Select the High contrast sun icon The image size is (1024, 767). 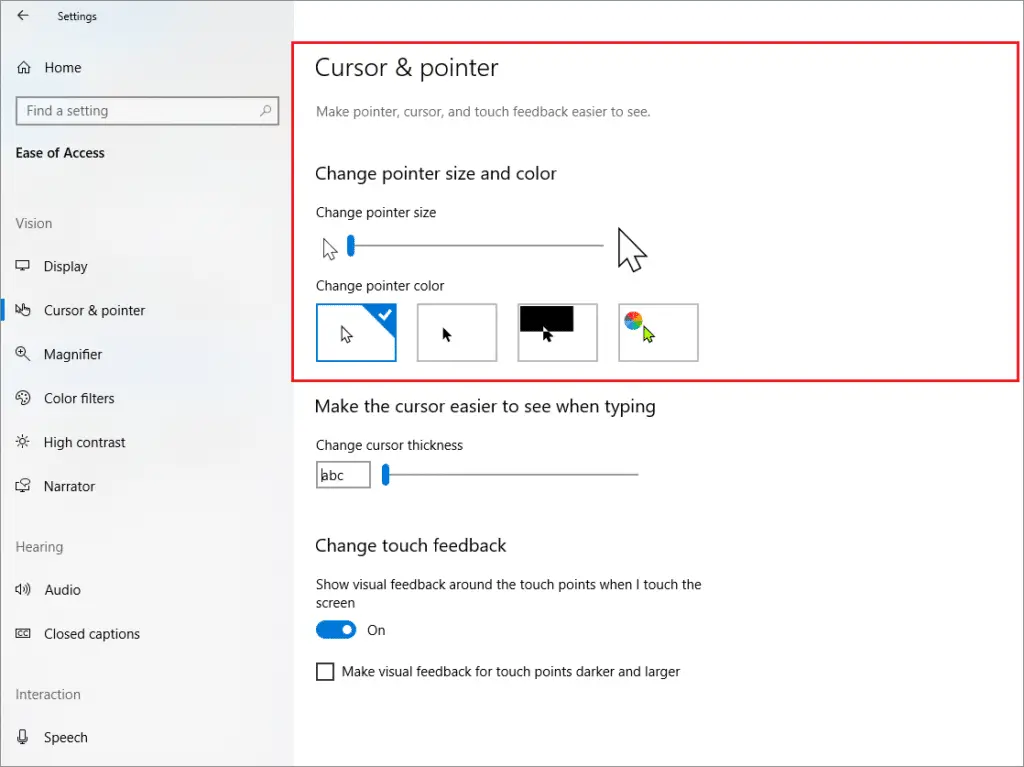22,442
